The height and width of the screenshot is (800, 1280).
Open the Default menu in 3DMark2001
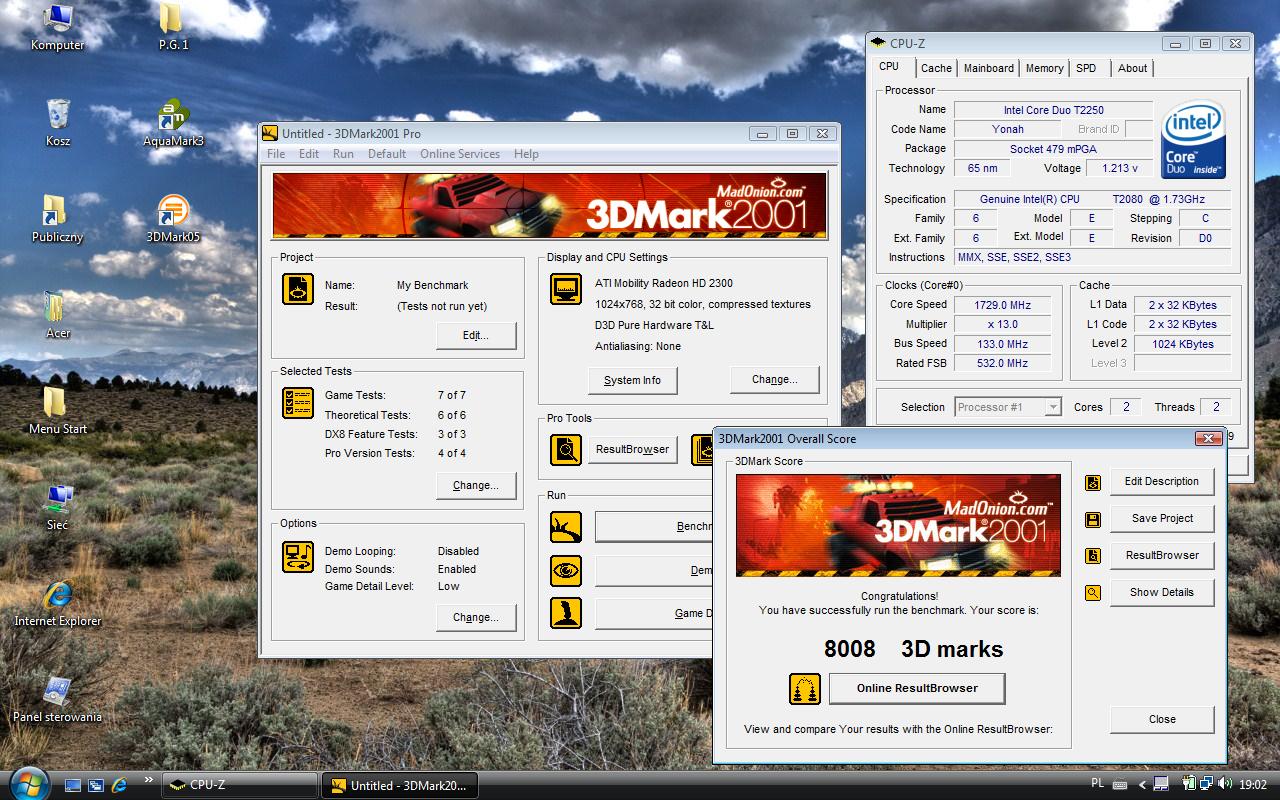pyautogui.click(x=387, y=154)
